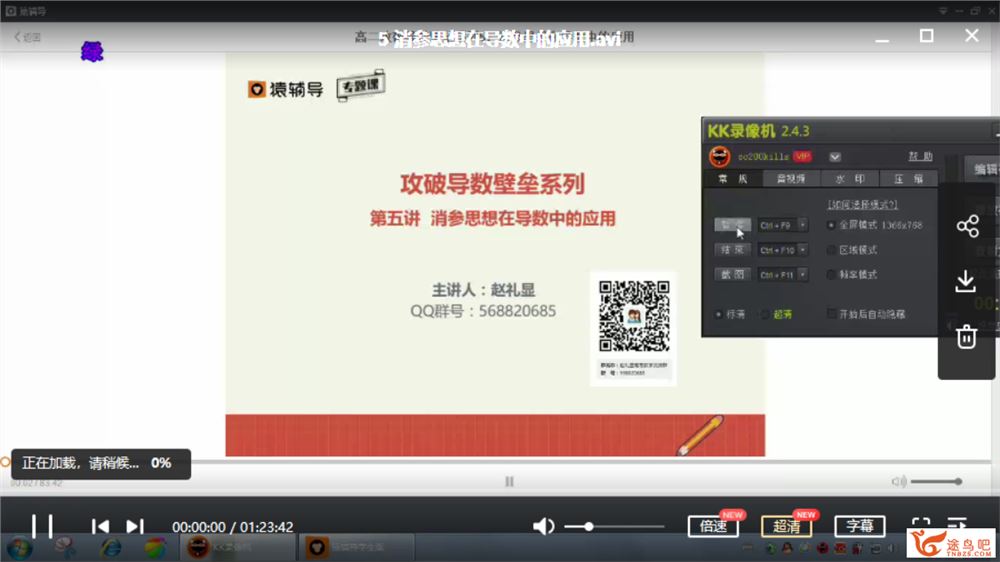Click the 00:00:00 / 01:23:42 time display
The image size is (1000, 562).
click(x=233, y=527)
